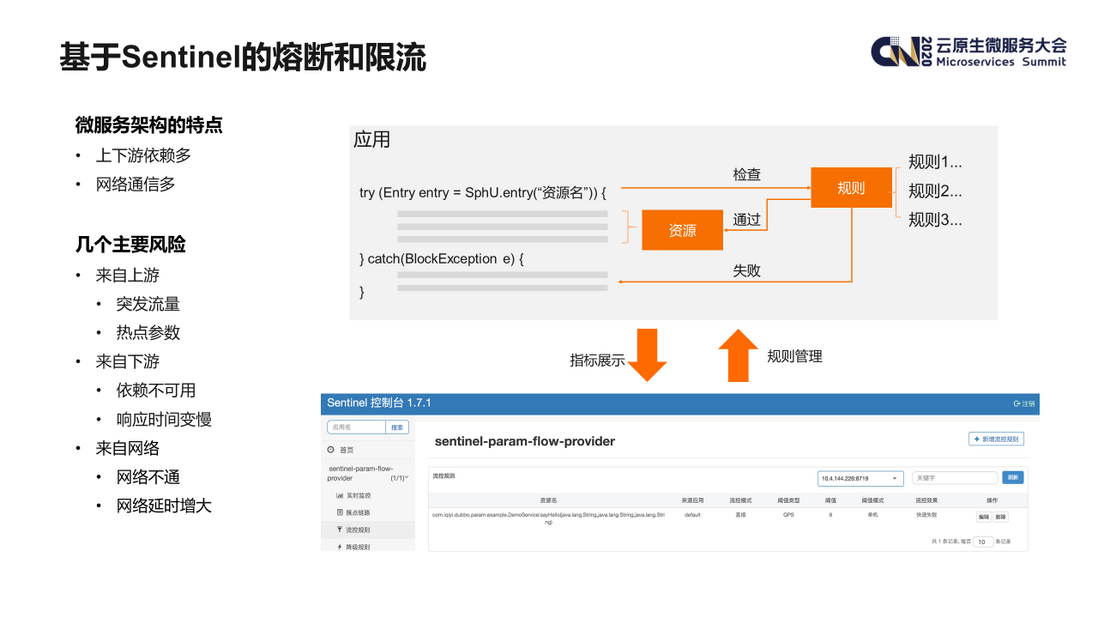Open 降级规则 degrade rules in sidebar
The height and width of the screenshot is (618, 1098).
point(354,547)
